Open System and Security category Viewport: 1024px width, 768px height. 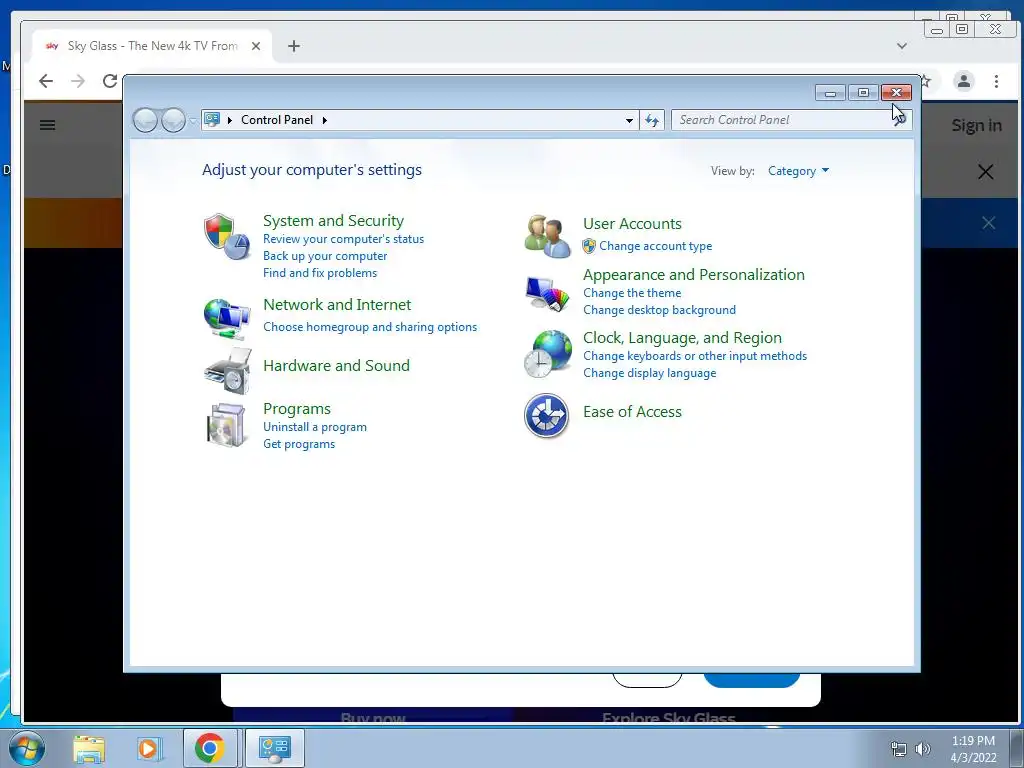coord(333,221)
